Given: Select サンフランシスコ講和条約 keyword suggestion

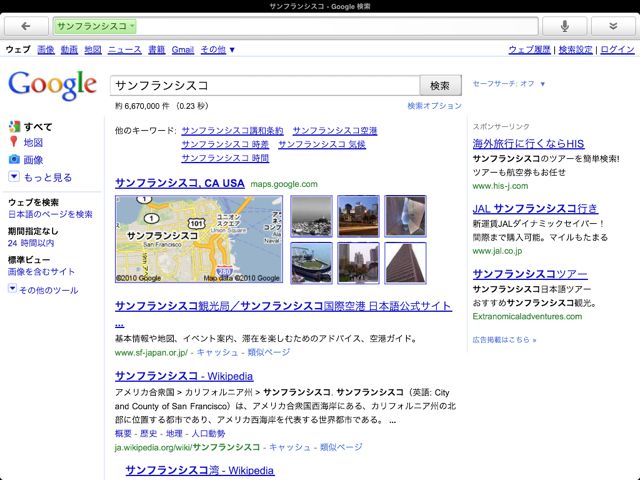Looking at the screenshot, I should point(232,131).
